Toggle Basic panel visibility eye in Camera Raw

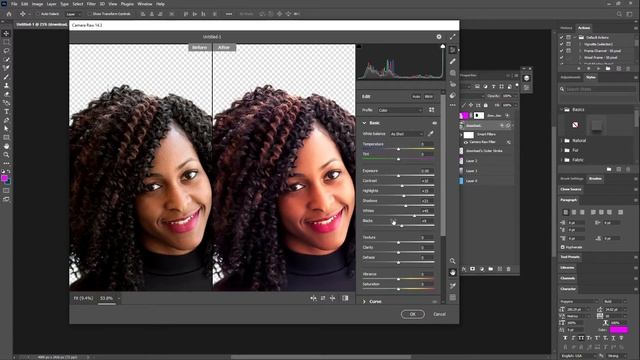pos(434,123)
